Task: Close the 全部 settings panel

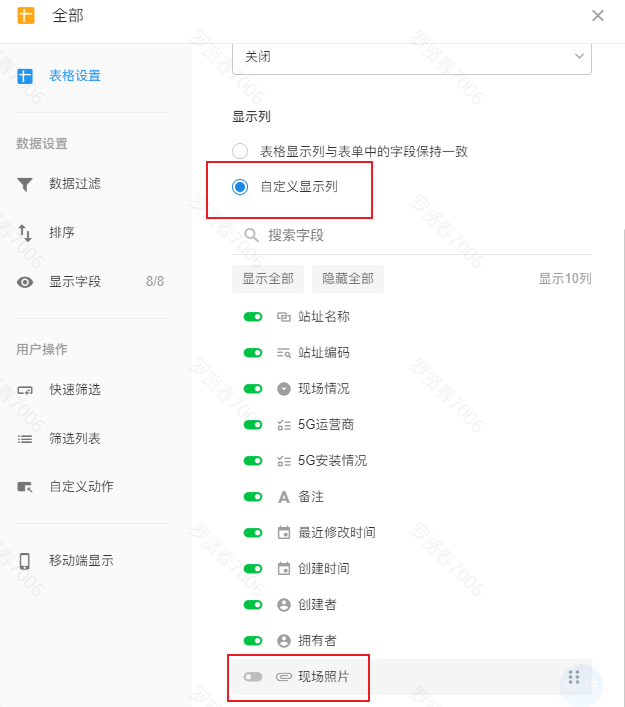Action: point(598,16)
